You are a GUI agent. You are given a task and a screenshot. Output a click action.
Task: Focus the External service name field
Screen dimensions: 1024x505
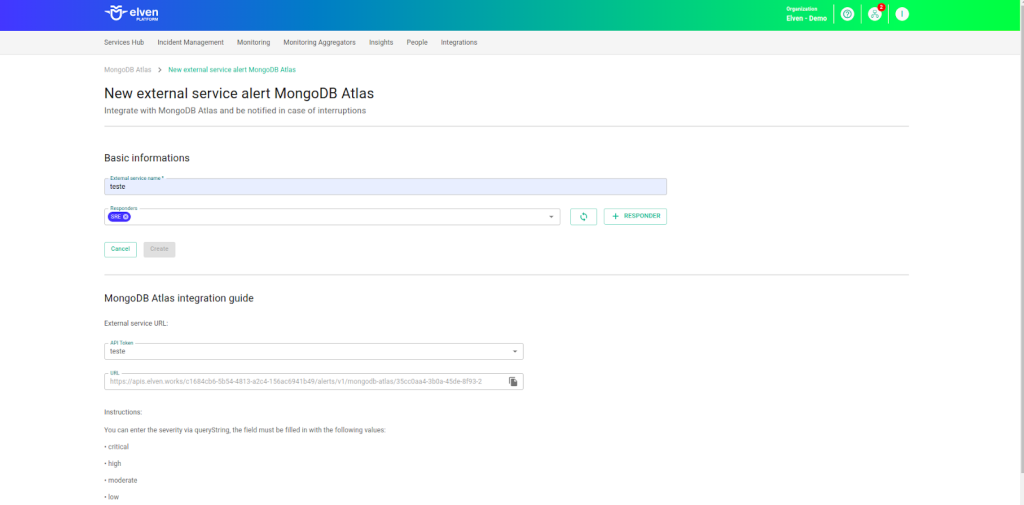coord(385,187)
